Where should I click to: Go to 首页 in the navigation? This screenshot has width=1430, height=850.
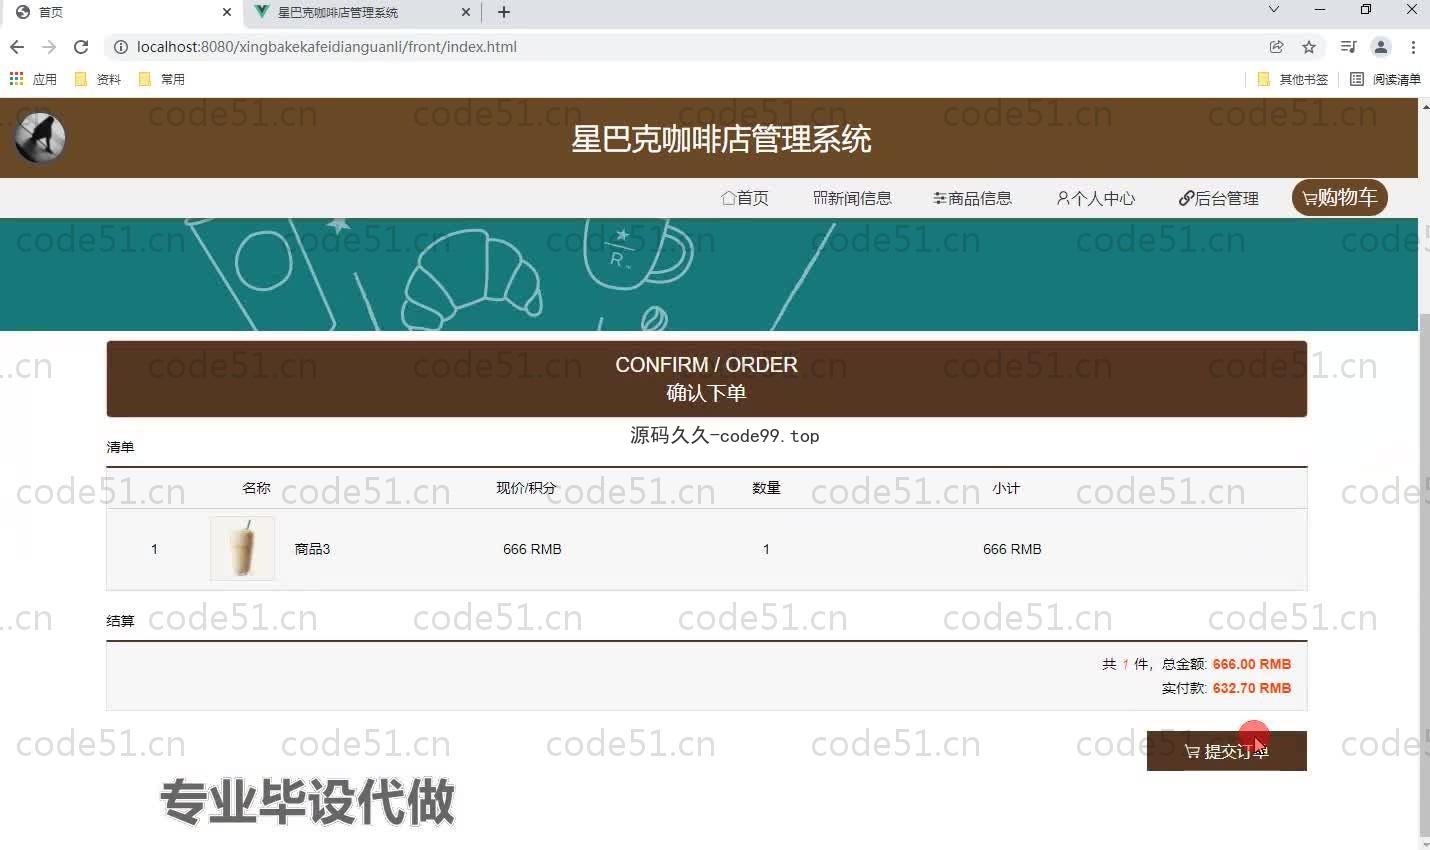[x=745, y=198]
